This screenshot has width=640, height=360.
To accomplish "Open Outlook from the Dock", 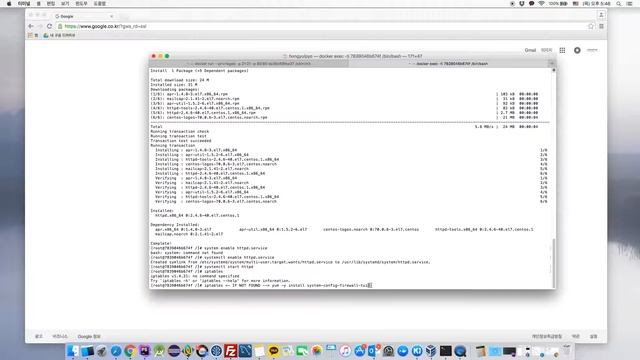I will (374, 351).
